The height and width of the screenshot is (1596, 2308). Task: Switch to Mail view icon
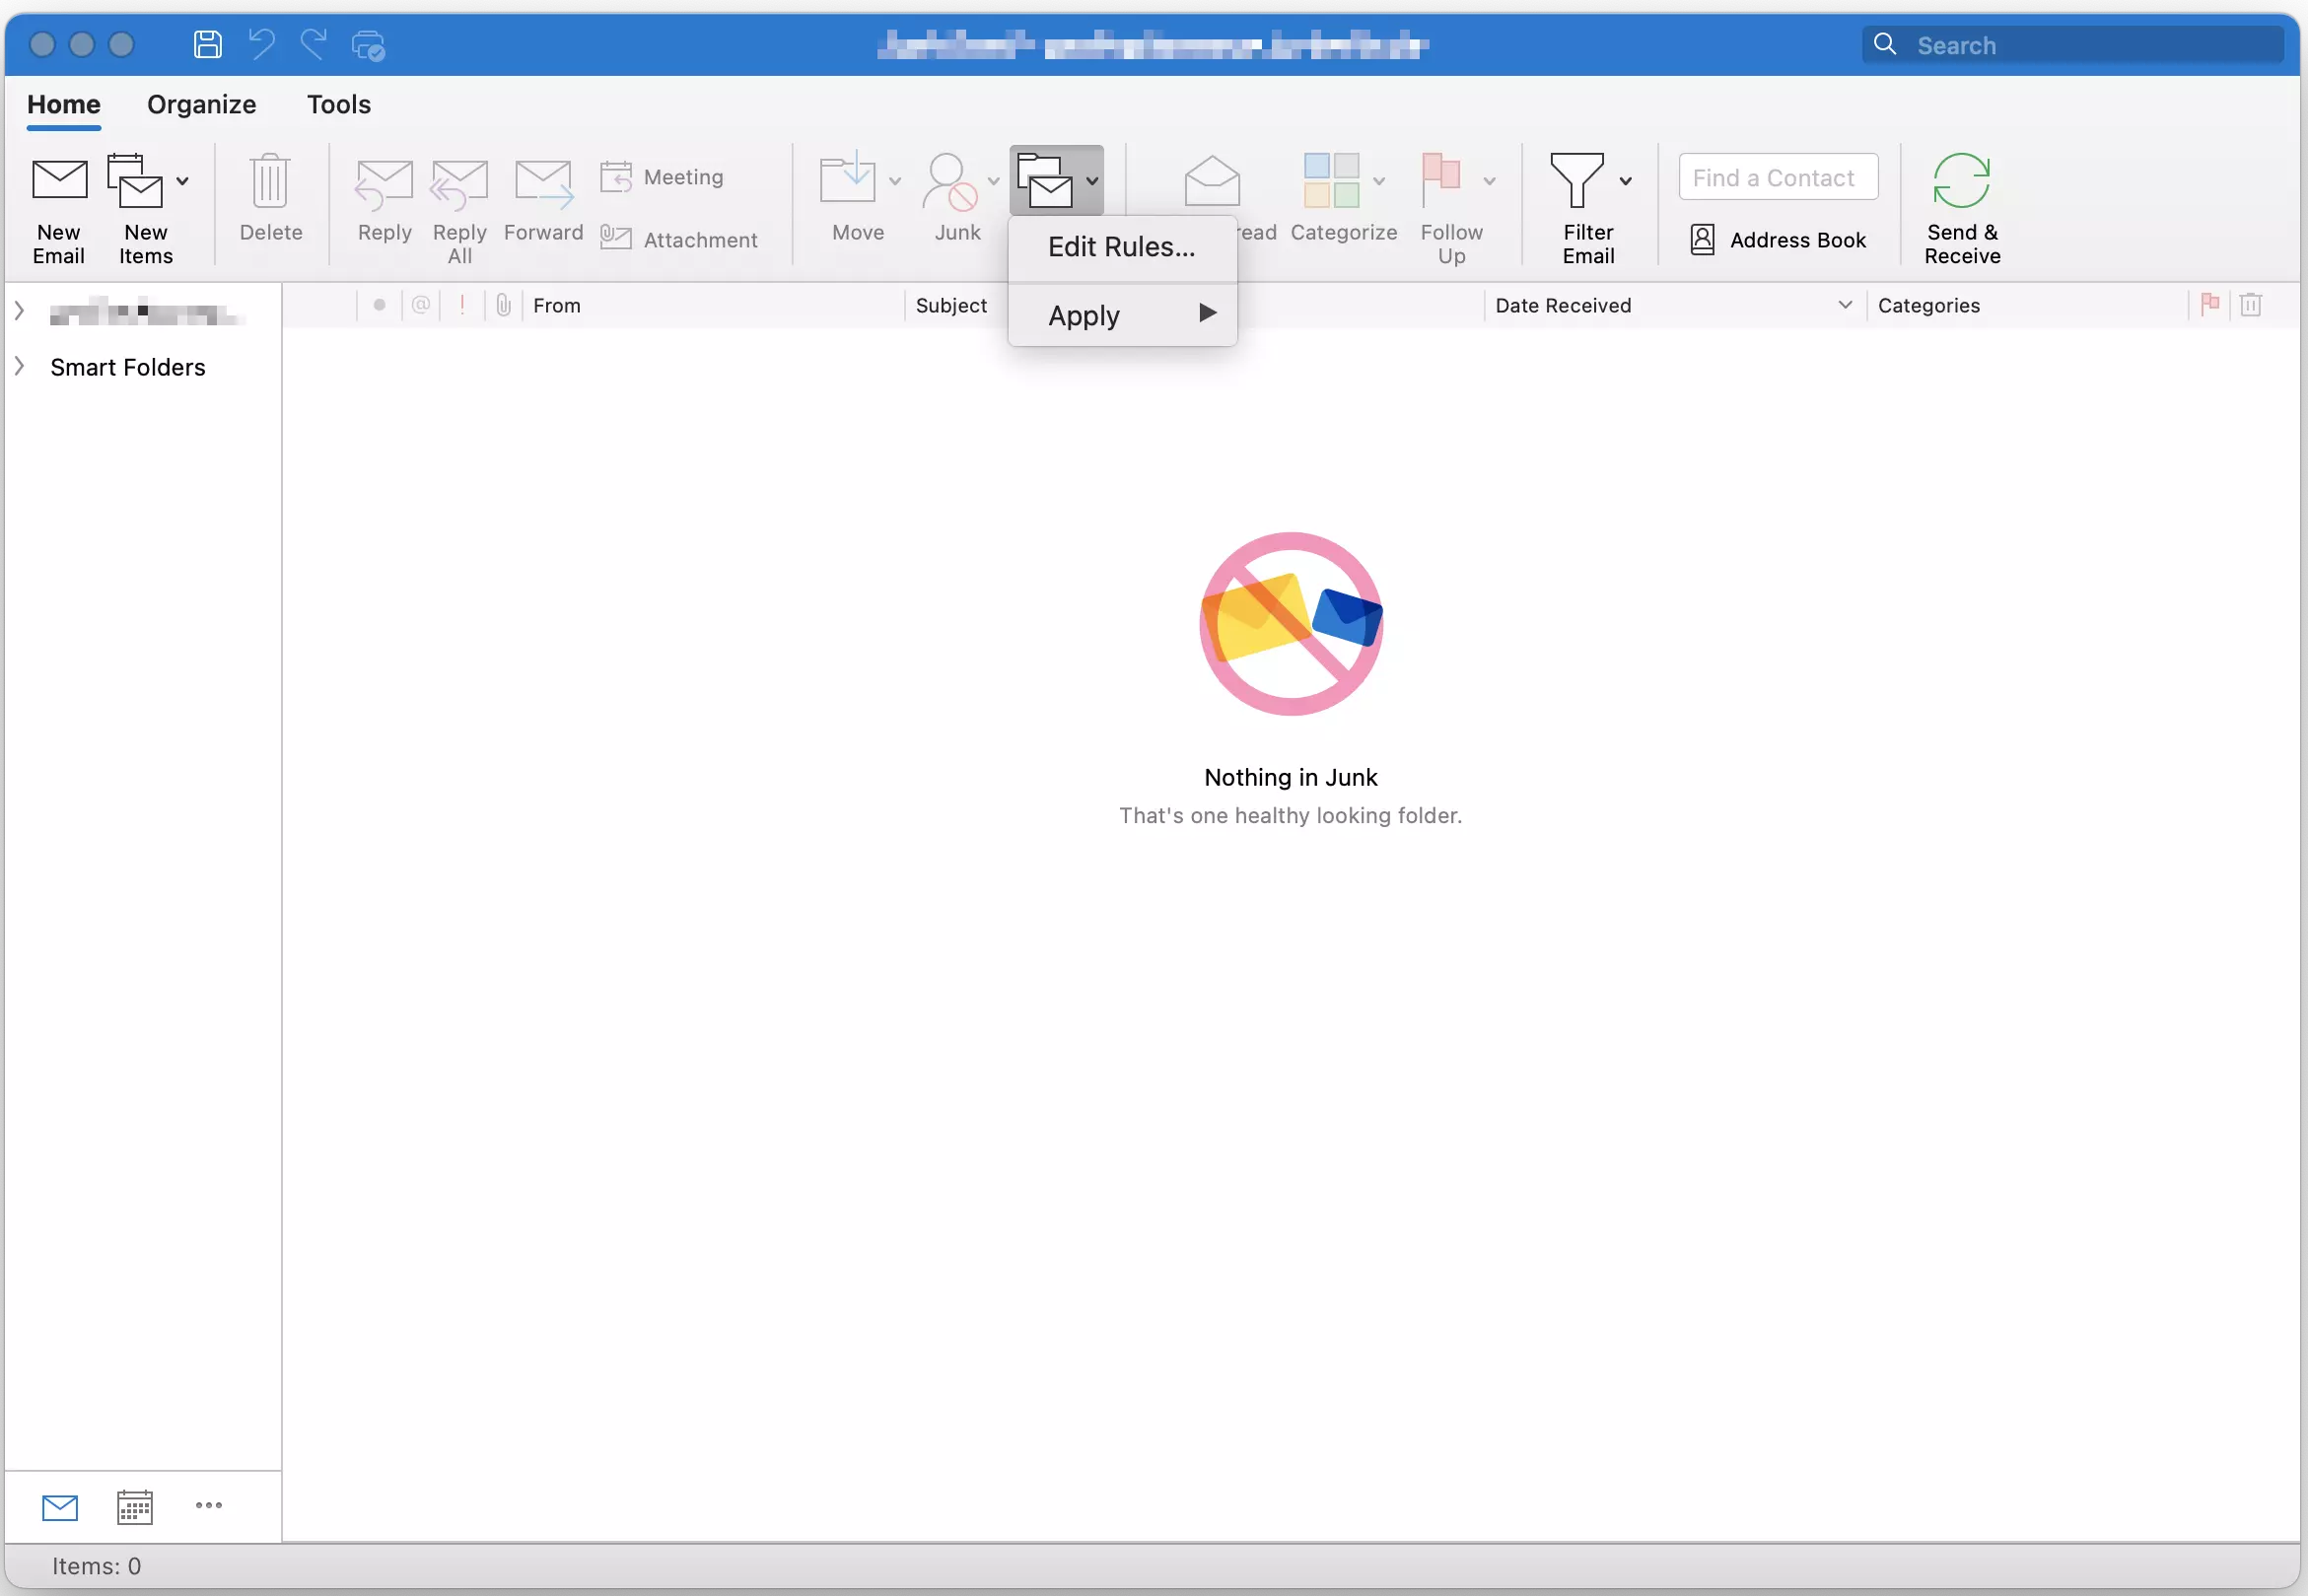[x=60, y=1507]
